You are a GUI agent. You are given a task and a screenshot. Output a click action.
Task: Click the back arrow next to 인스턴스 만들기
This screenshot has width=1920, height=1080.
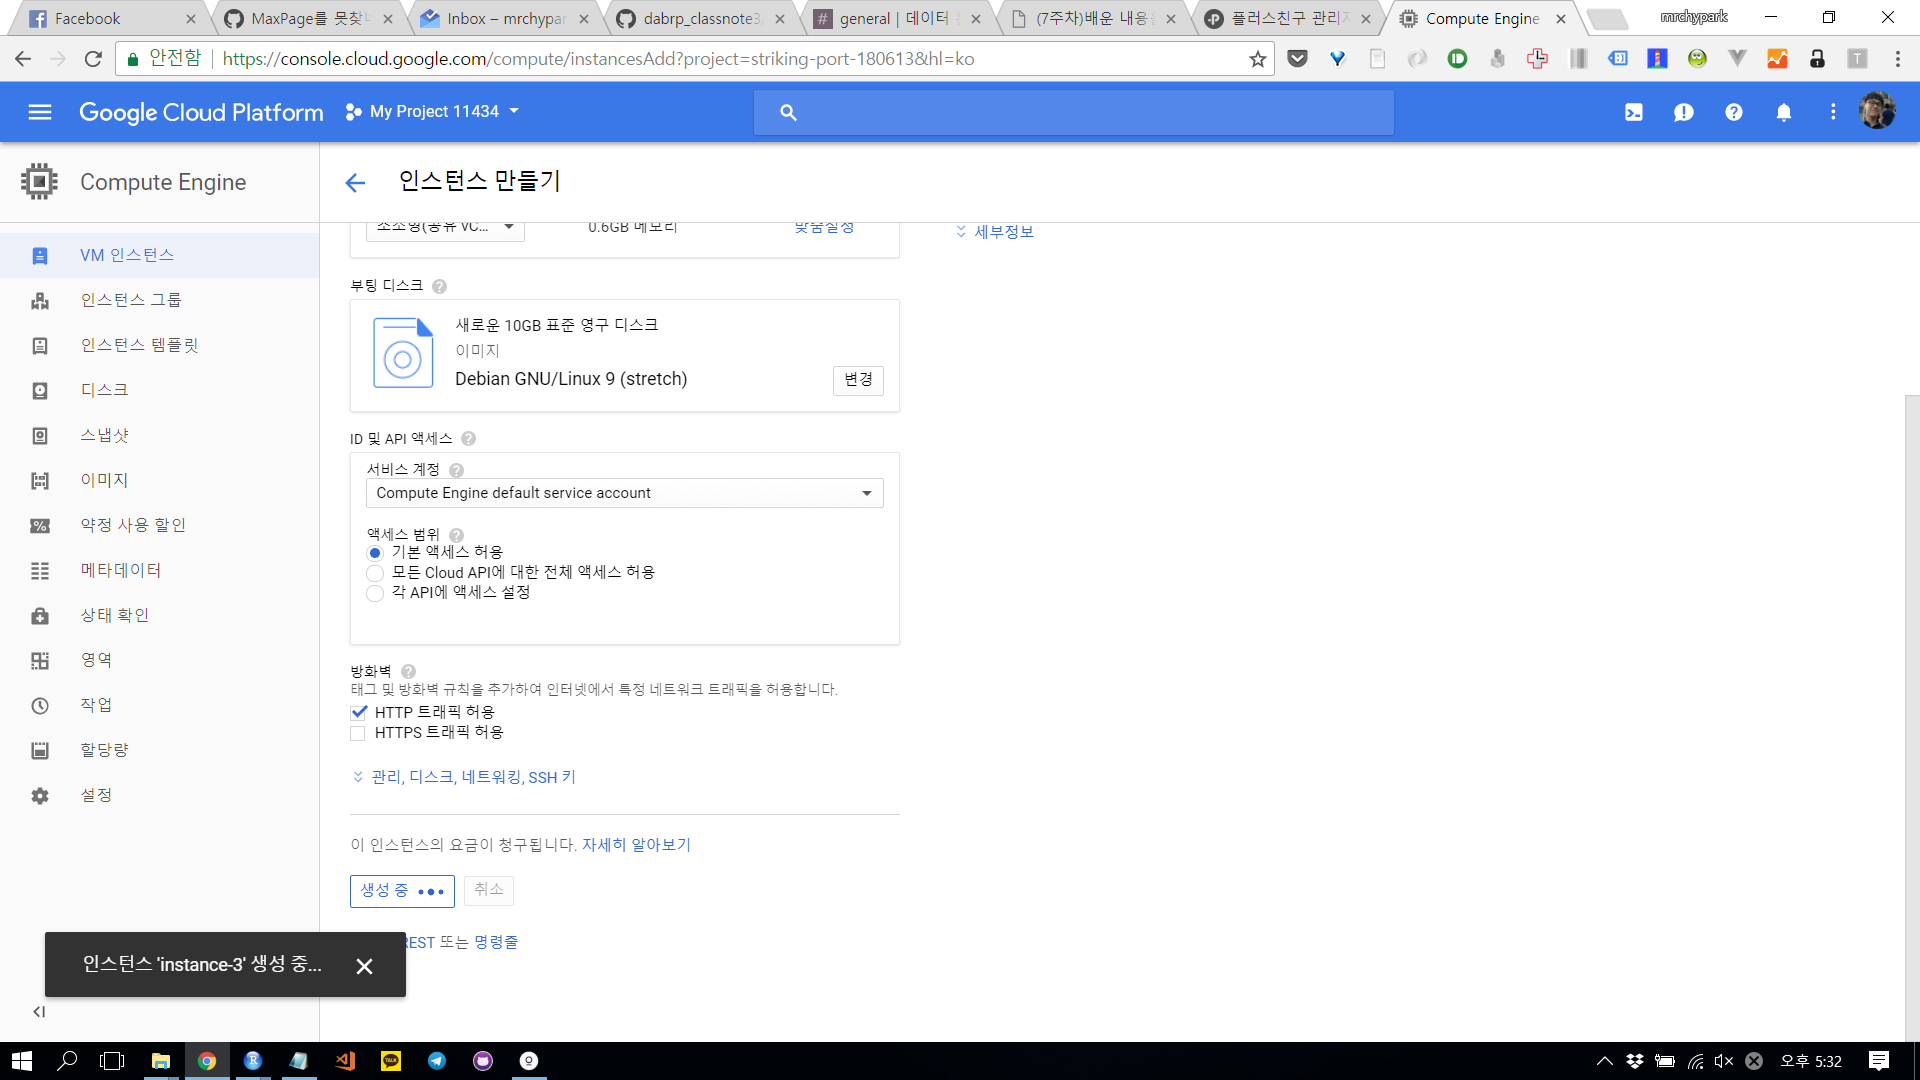pyautogui.click(x=355, y=182)
